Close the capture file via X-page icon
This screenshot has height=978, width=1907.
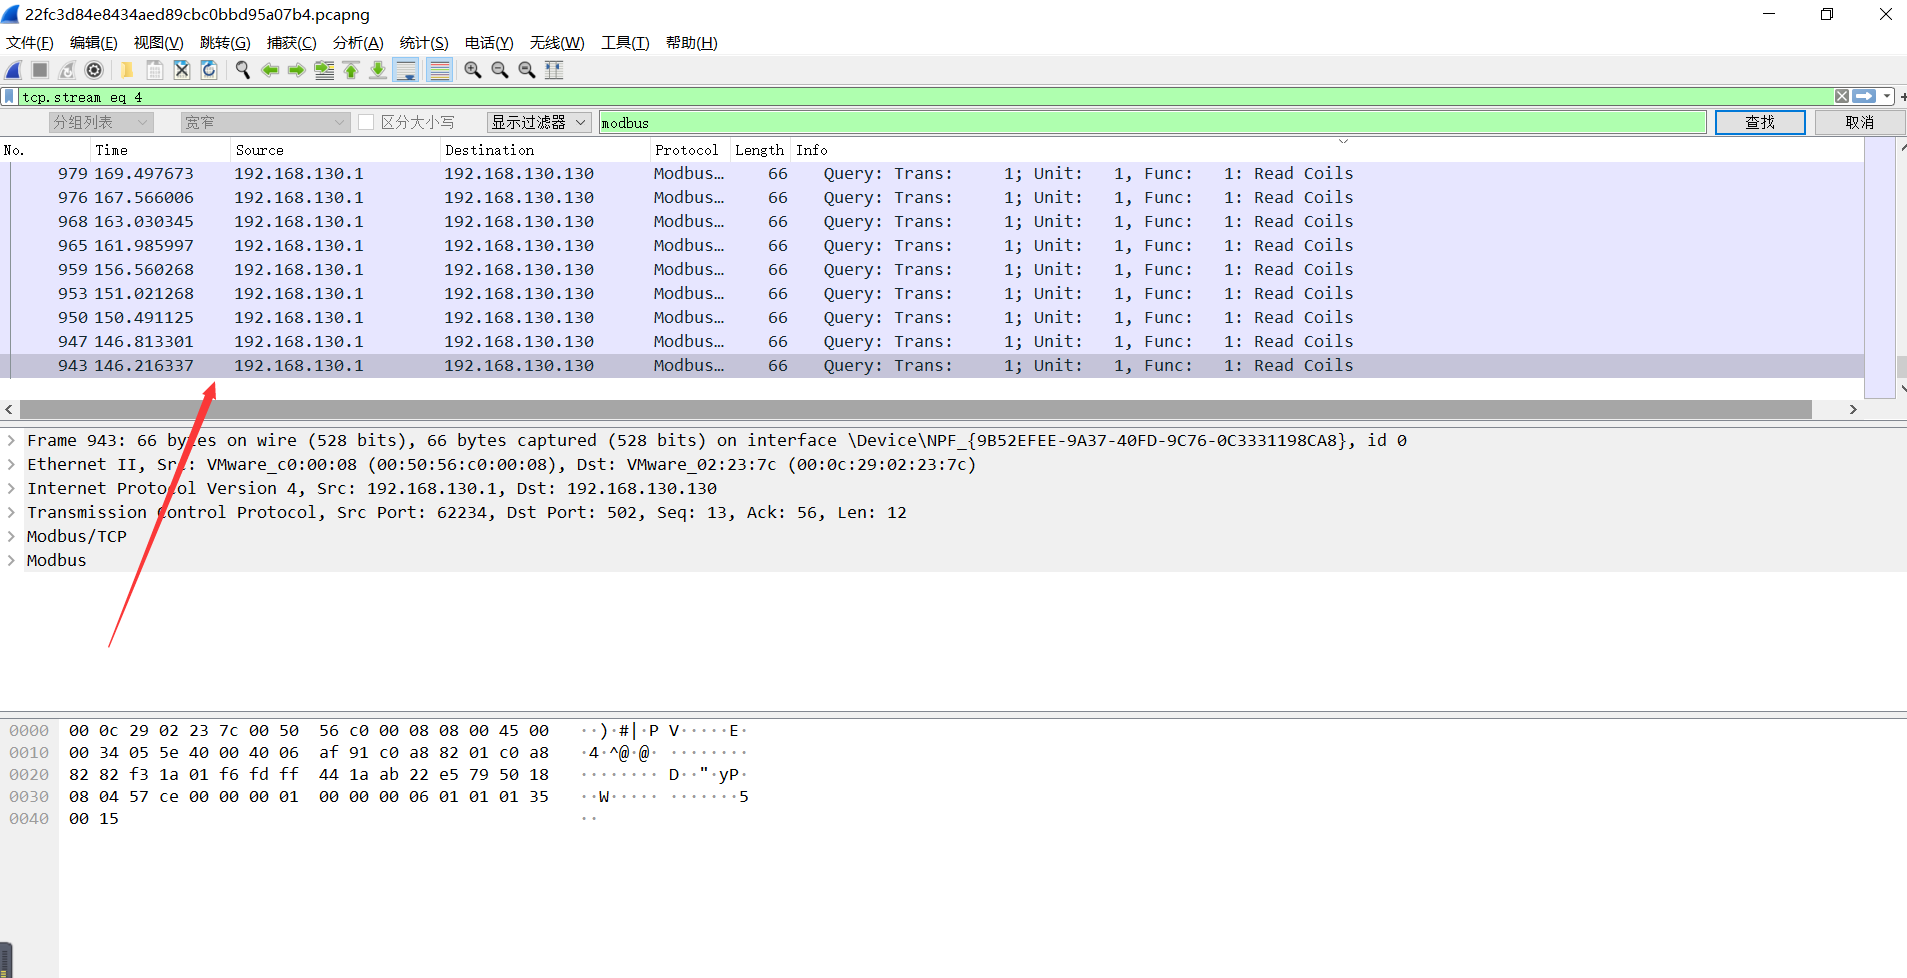(182, 70)
